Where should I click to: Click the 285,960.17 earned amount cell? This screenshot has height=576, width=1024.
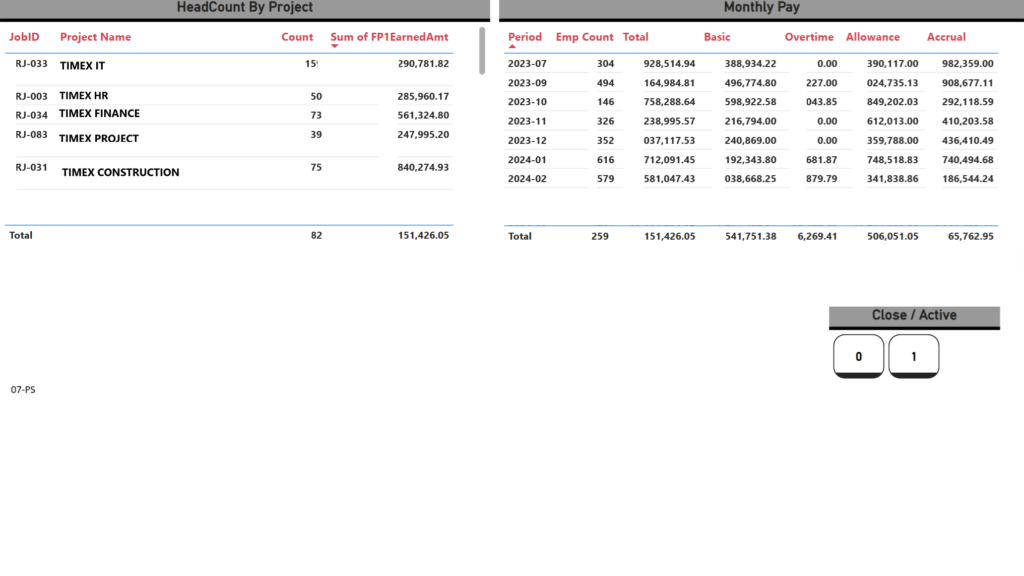coord(423,97)
